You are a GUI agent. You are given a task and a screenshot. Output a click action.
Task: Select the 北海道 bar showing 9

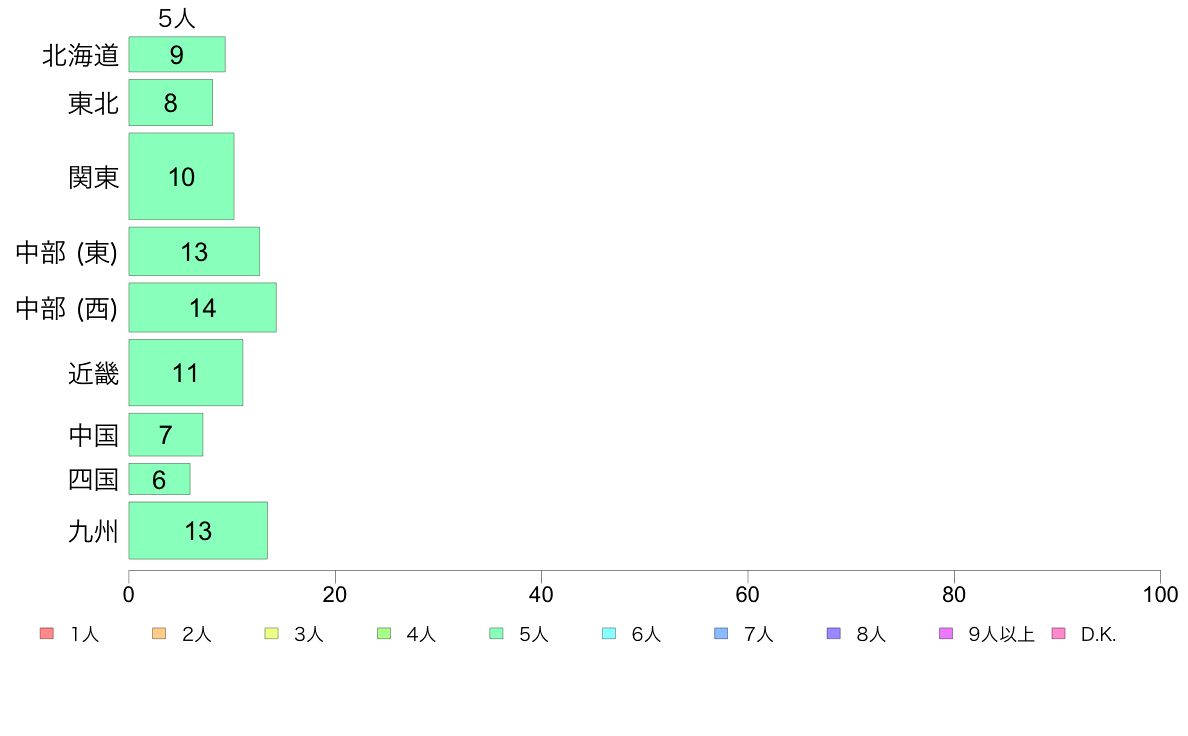177,55
